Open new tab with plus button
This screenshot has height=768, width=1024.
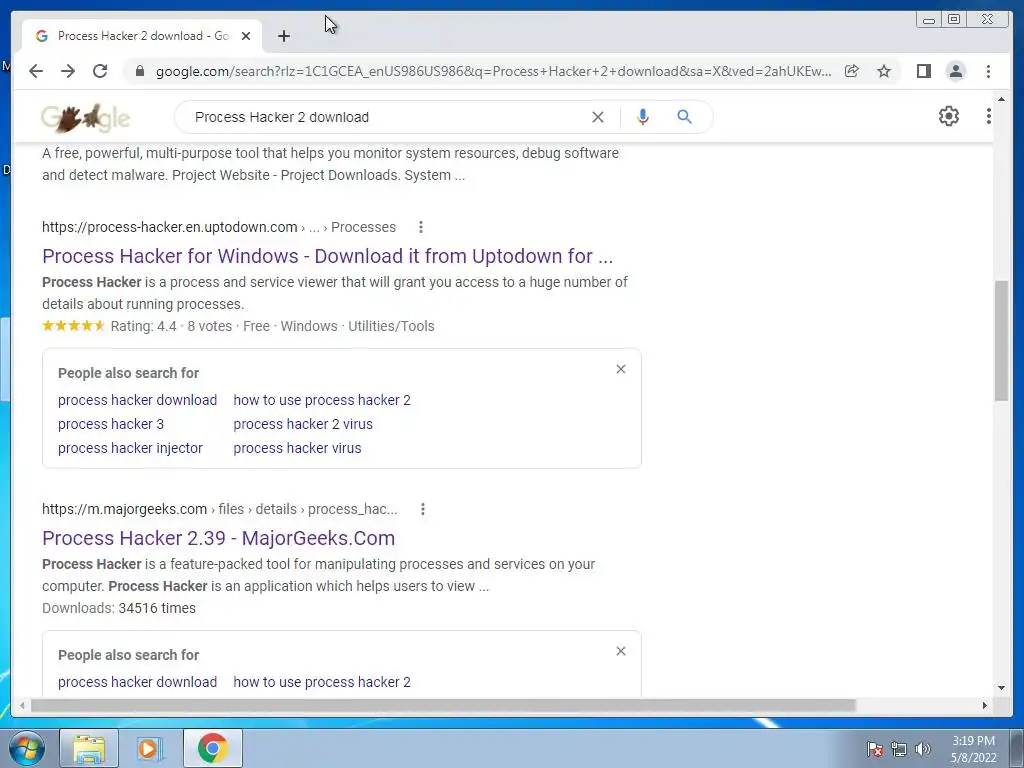[283, 36]
